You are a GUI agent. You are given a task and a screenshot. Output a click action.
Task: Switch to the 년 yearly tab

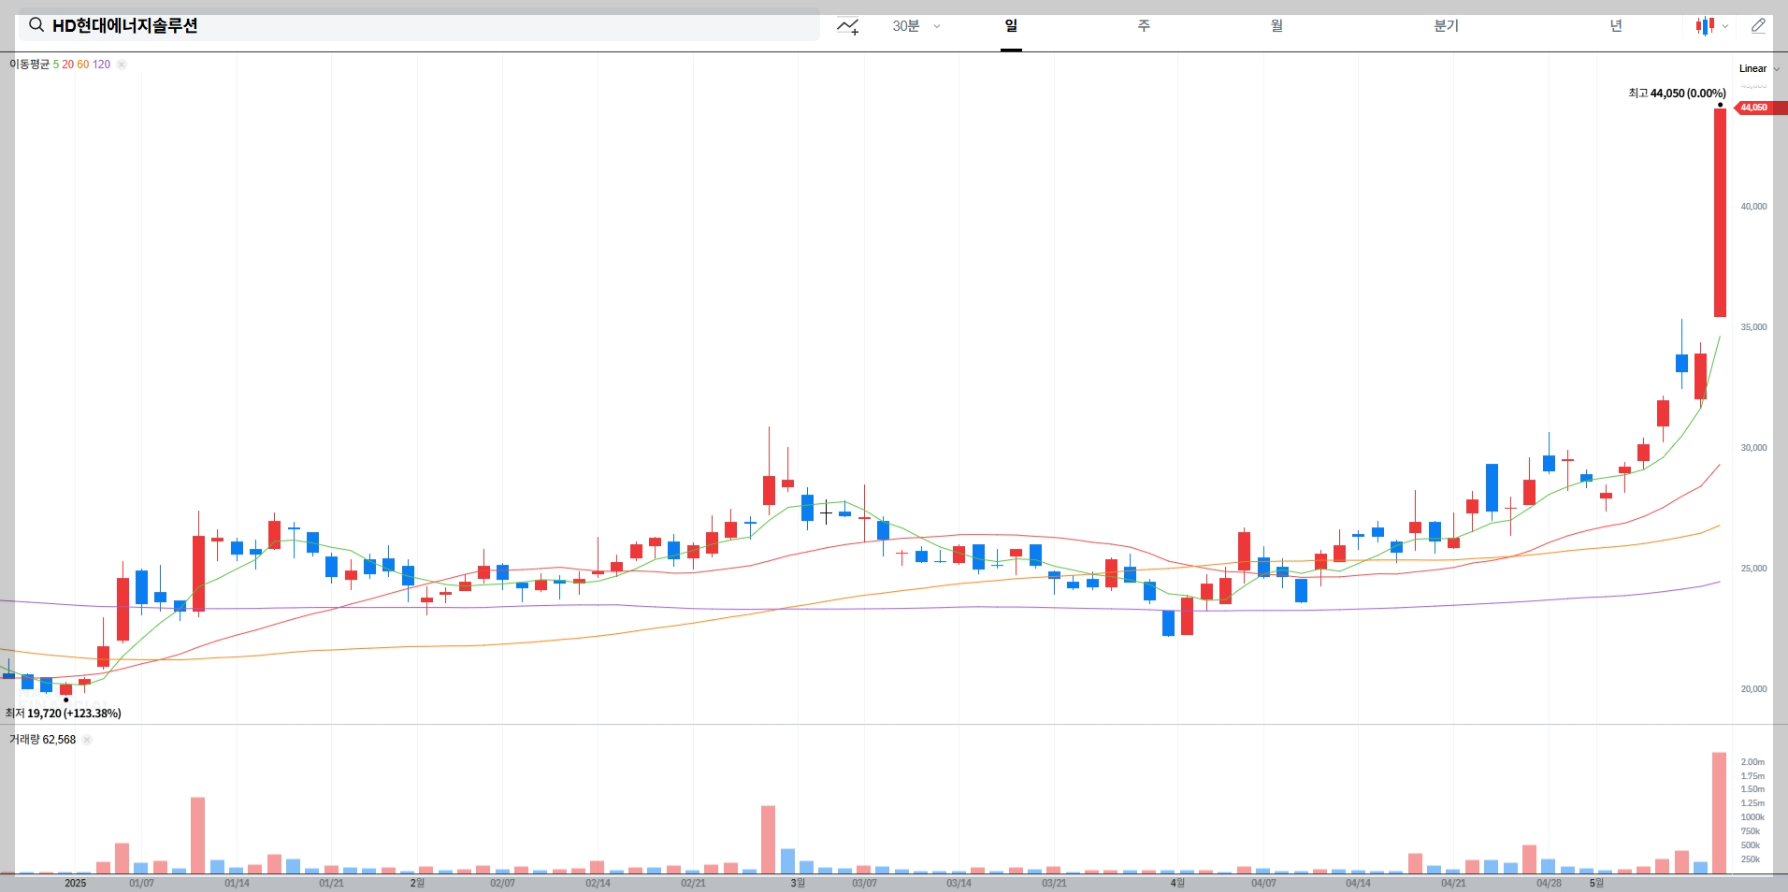pos(1615,26)
